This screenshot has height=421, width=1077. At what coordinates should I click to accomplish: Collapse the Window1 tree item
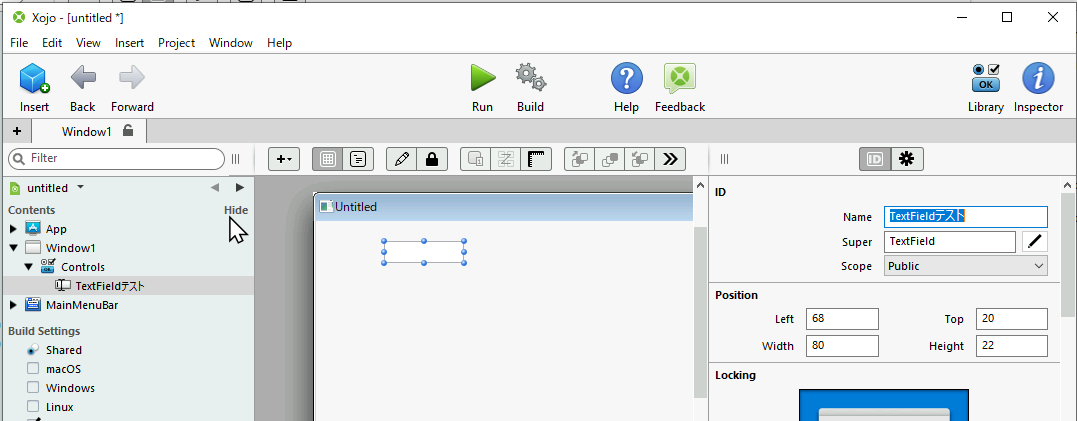pyautogui.click(x=14, y=248)
